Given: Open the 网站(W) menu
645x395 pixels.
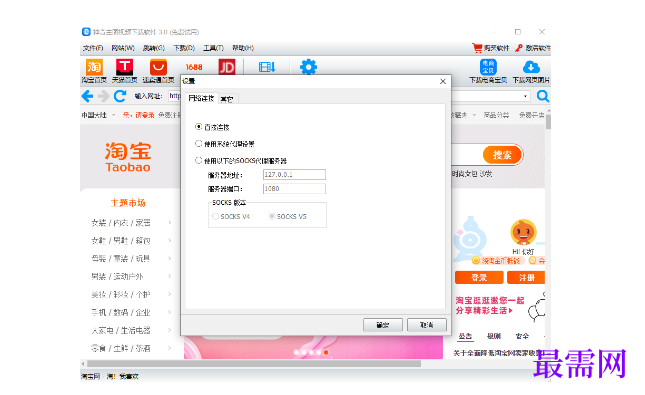Looking at the screenshot, I should coord(123,48).
